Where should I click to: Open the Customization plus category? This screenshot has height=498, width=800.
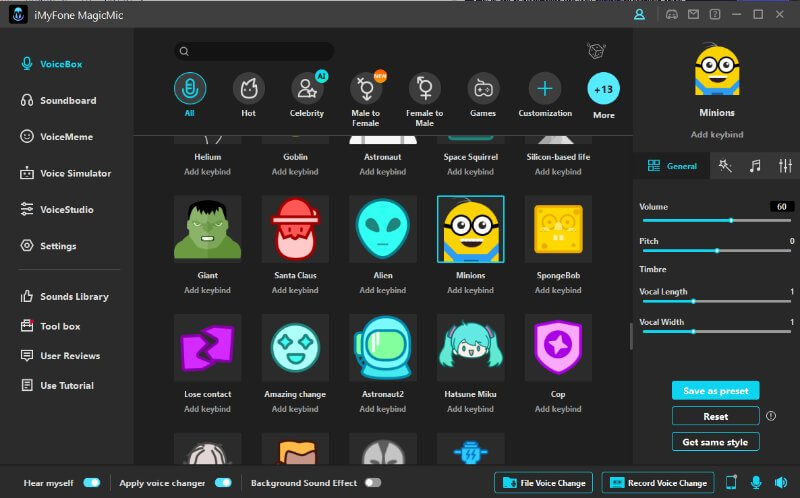[545, 88]
